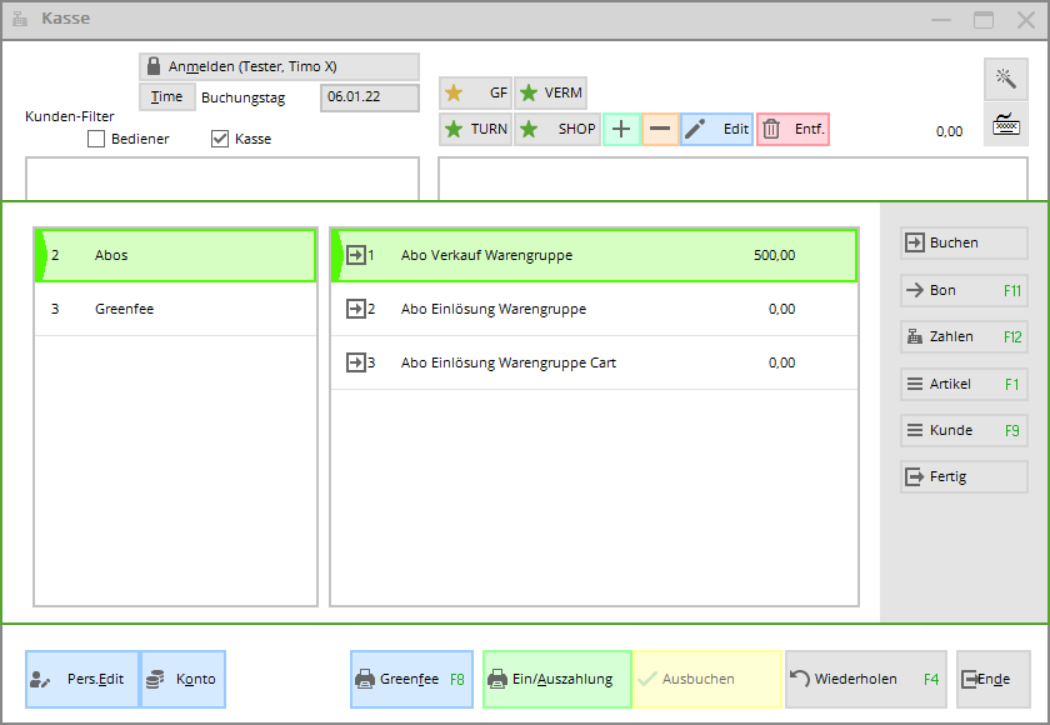Uncheck the Kasse checkbox
Image resolution: width=1050 pixels, height=725 pixels.
(x=220, y=139)
